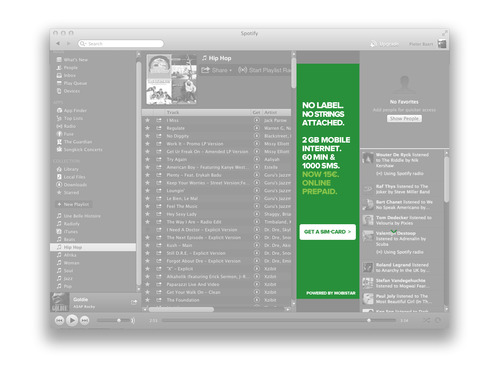Image resolution: width=500 pixels, height=375 pixels.
Task: Click Start Playlist Radio
Action: click(x=265, y=70)
